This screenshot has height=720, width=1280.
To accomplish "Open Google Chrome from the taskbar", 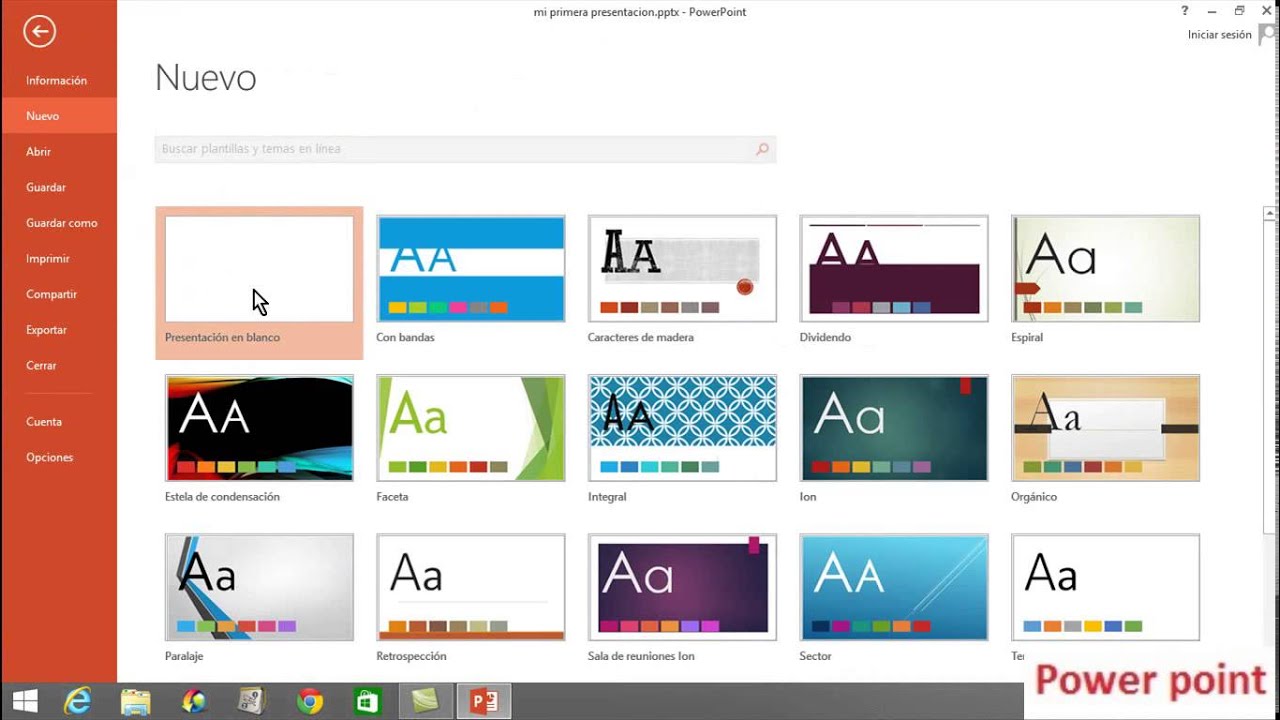I will coord(309,701).
